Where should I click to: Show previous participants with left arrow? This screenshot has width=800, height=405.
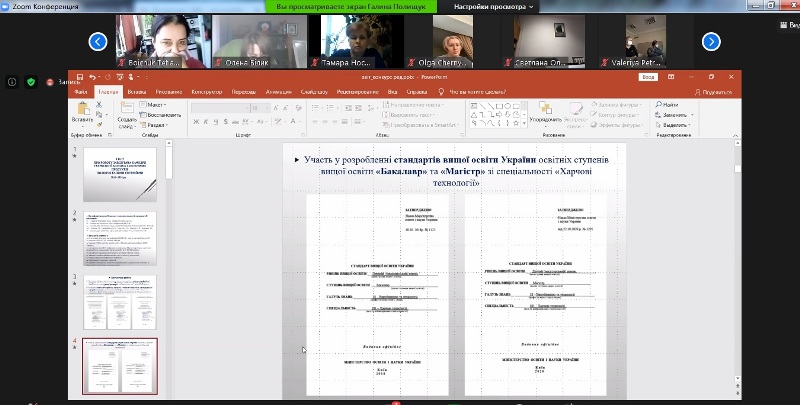(98, 41)
